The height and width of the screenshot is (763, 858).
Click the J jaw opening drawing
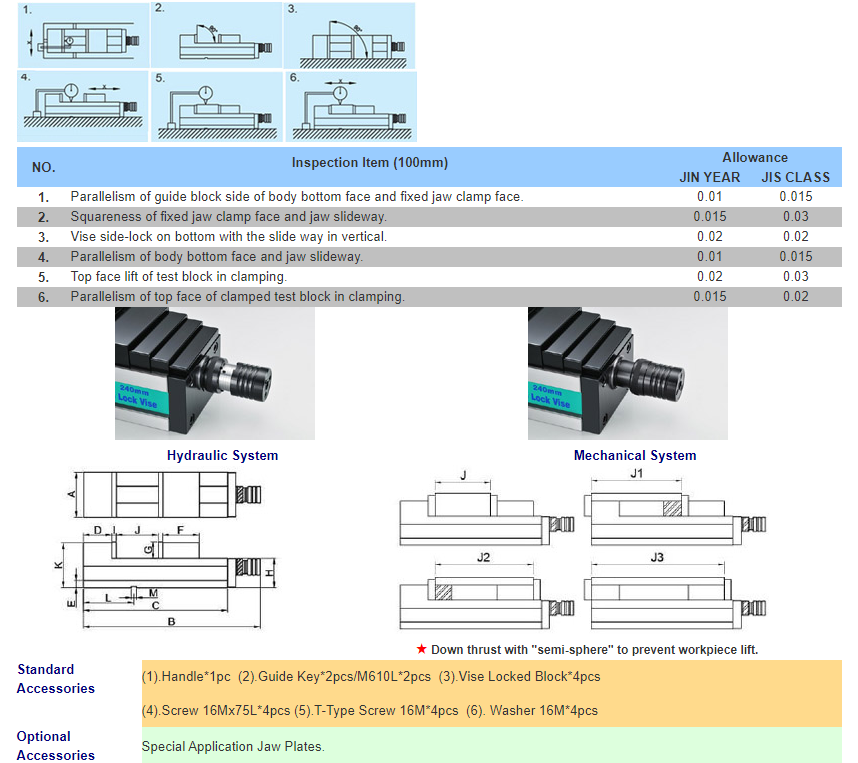[x=485, y=503]
